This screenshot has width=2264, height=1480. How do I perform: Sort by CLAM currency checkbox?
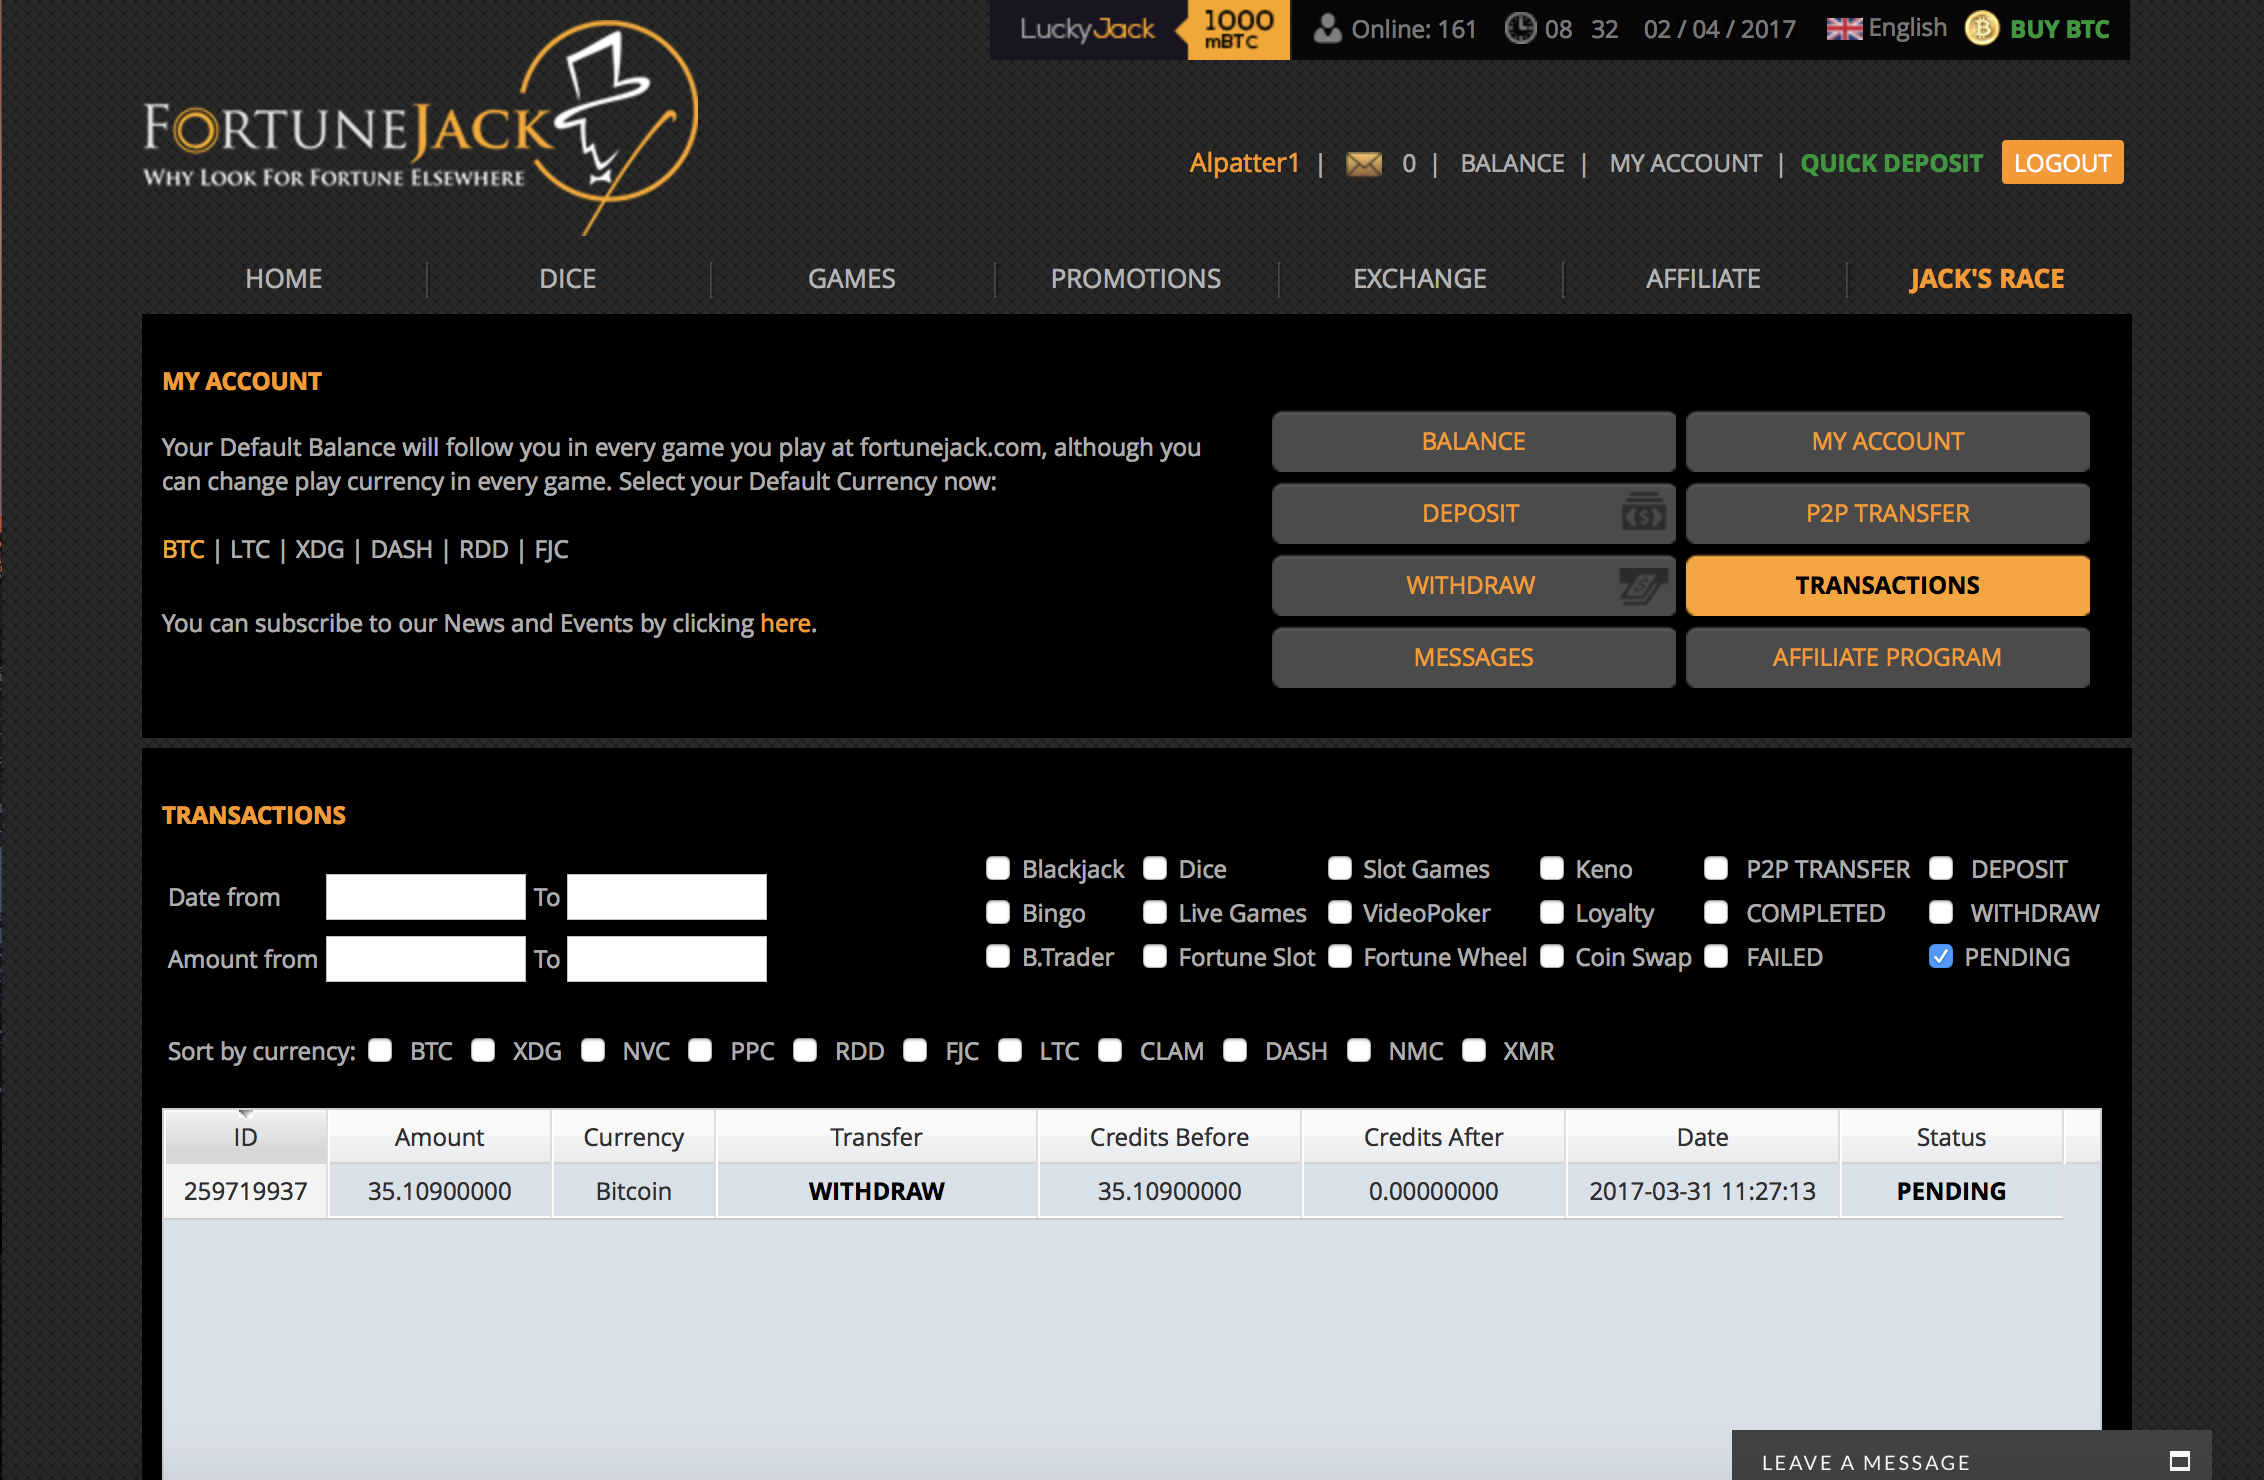point(1110,1050)
